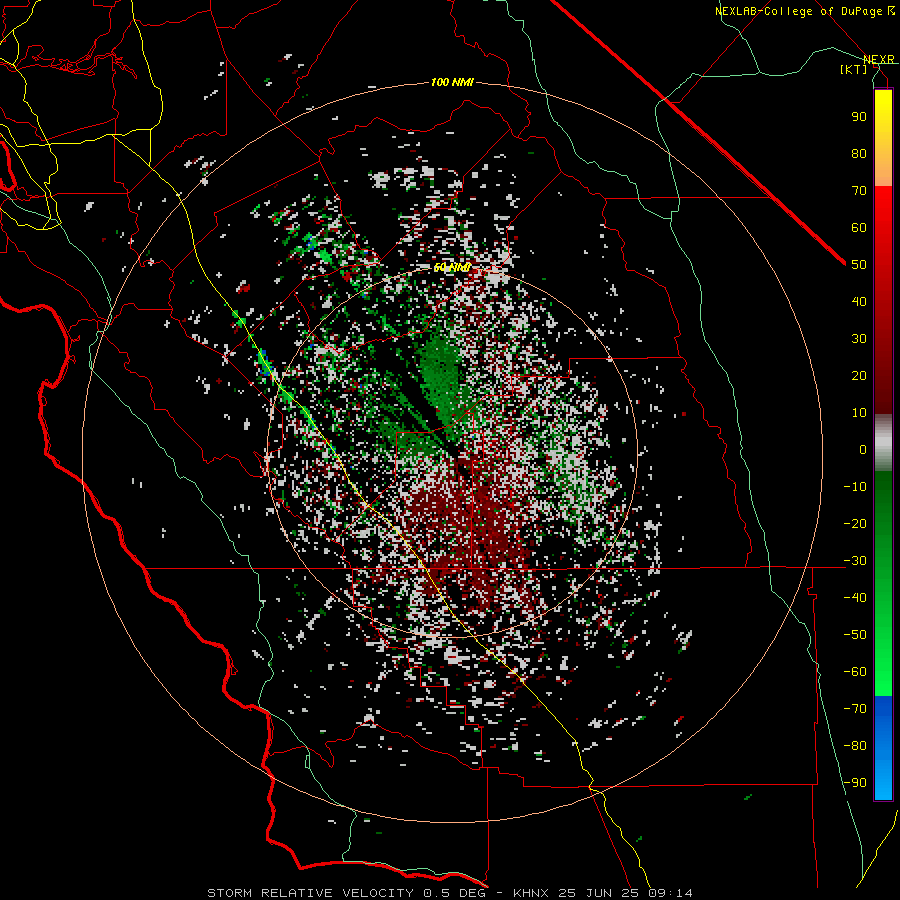The height and width of the screenshot is (900, 900).
Task: Click the positive 10 scale value
Action: [859, 413]
